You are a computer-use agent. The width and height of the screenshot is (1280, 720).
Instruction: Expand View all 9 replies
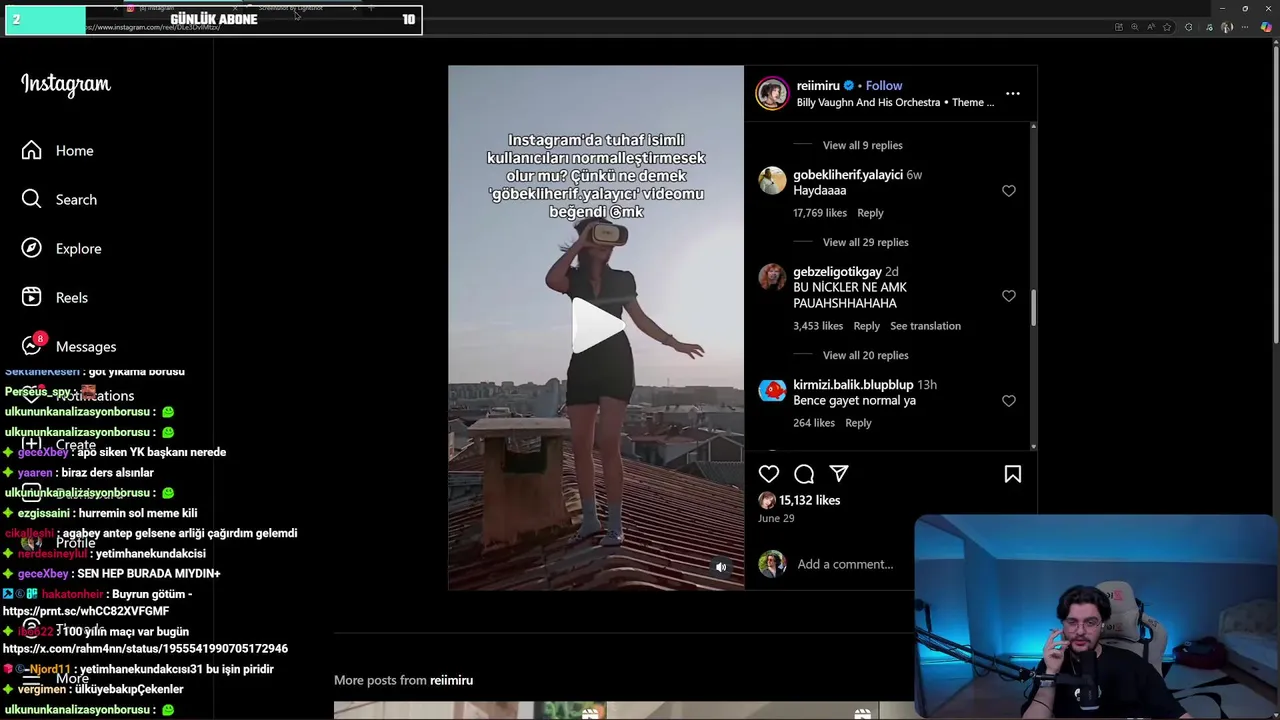(x=862, y=145)
